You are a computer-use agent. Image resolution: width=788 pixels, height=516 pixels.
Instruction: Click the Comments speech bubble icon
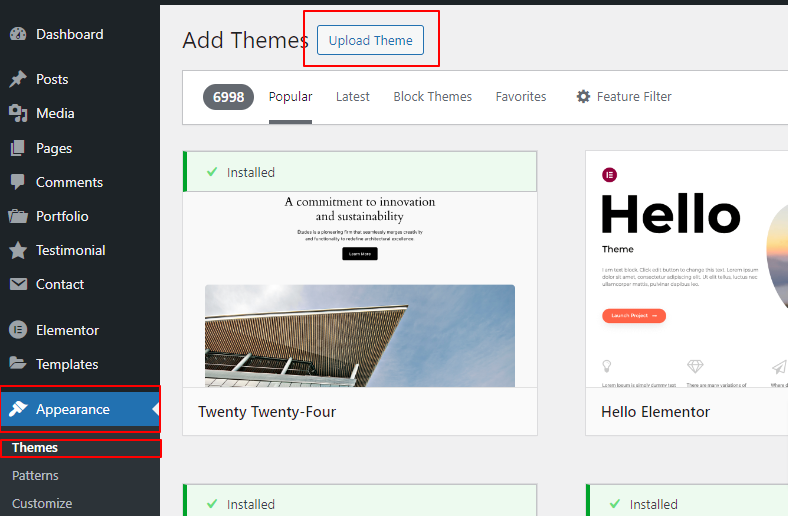pos(18,182)
